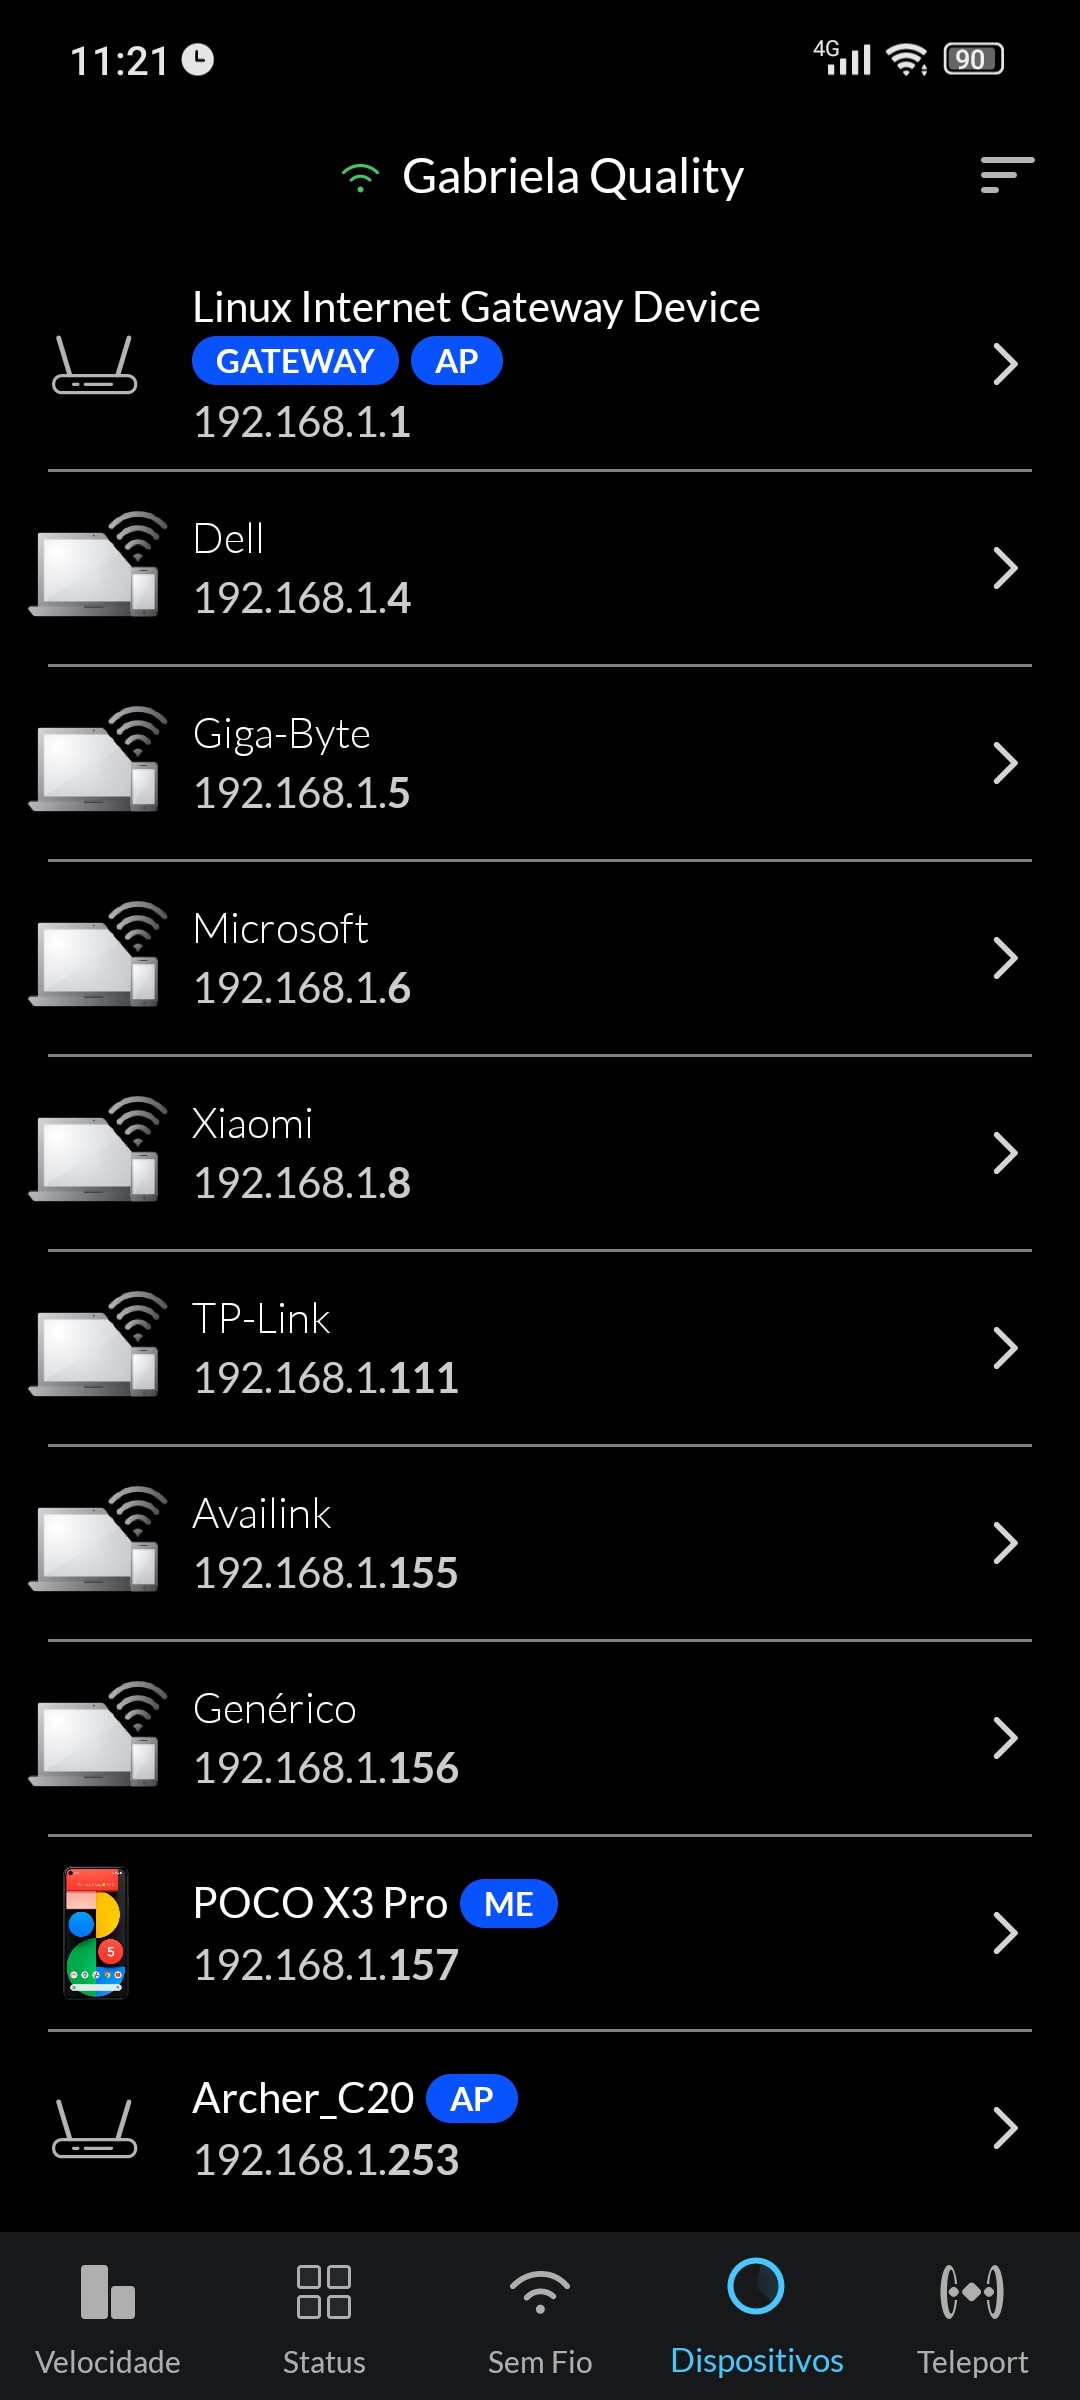This screenshot has width=1080, height=2400.
Task: Open the sort/filter menu icon
Action: [1006, 175]
